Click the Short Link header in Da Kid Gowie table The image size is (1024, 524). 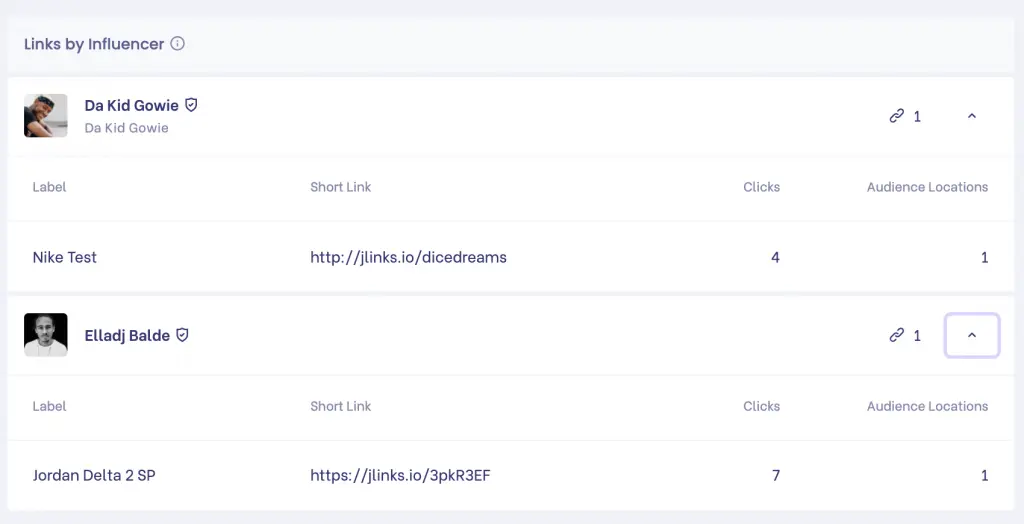(x=340, y=187)
